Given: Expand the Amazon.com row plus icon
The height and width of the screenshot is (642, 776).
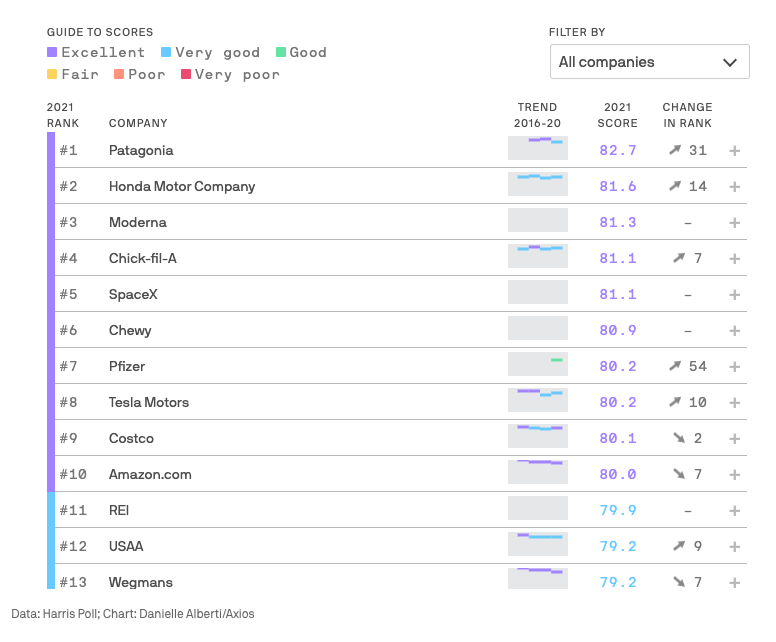Looking at the screenshot, I should coord(735,475).
